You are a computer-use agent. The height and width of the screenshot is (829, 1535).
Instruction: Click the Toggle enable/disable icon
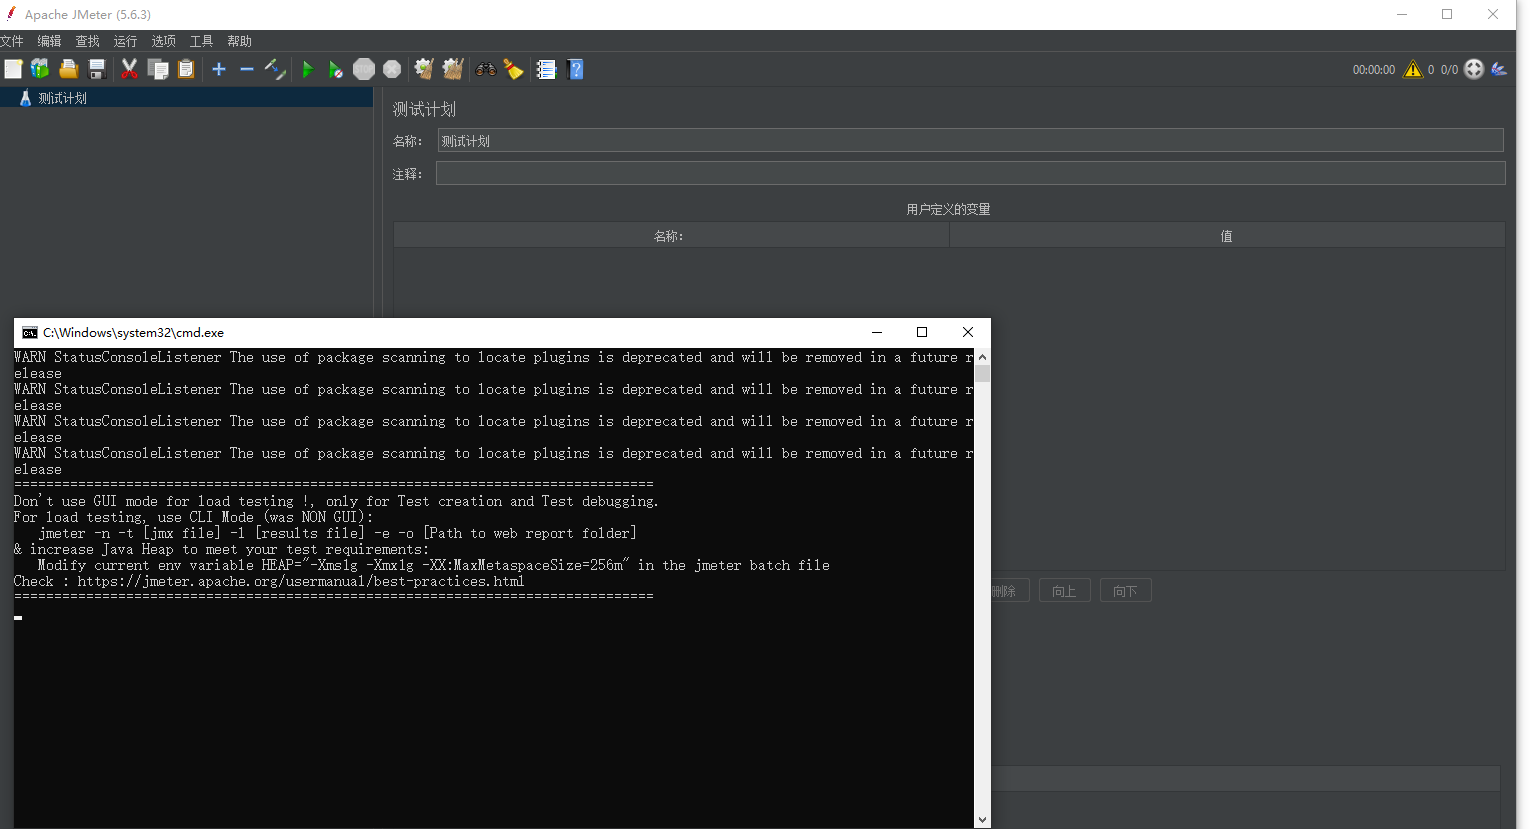pyautogui.click(x=275, y=69)
